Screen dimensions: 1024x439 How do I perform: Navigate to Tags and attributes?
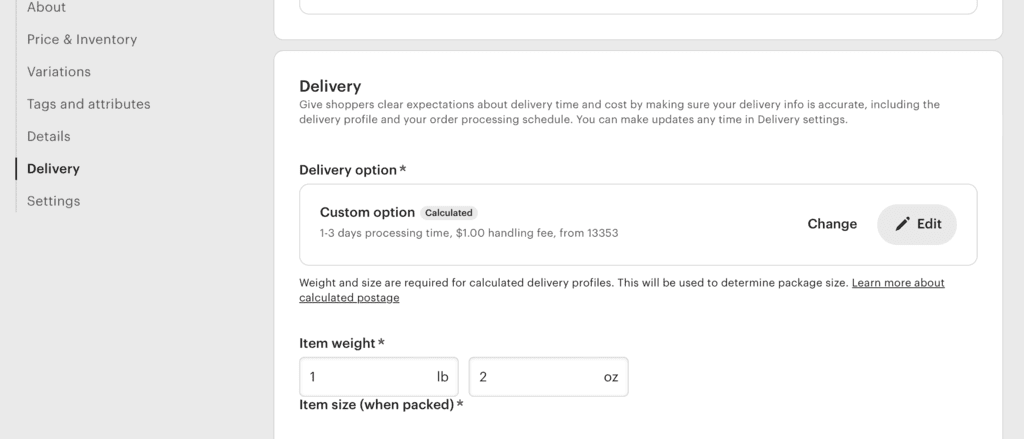pos(89,104)
